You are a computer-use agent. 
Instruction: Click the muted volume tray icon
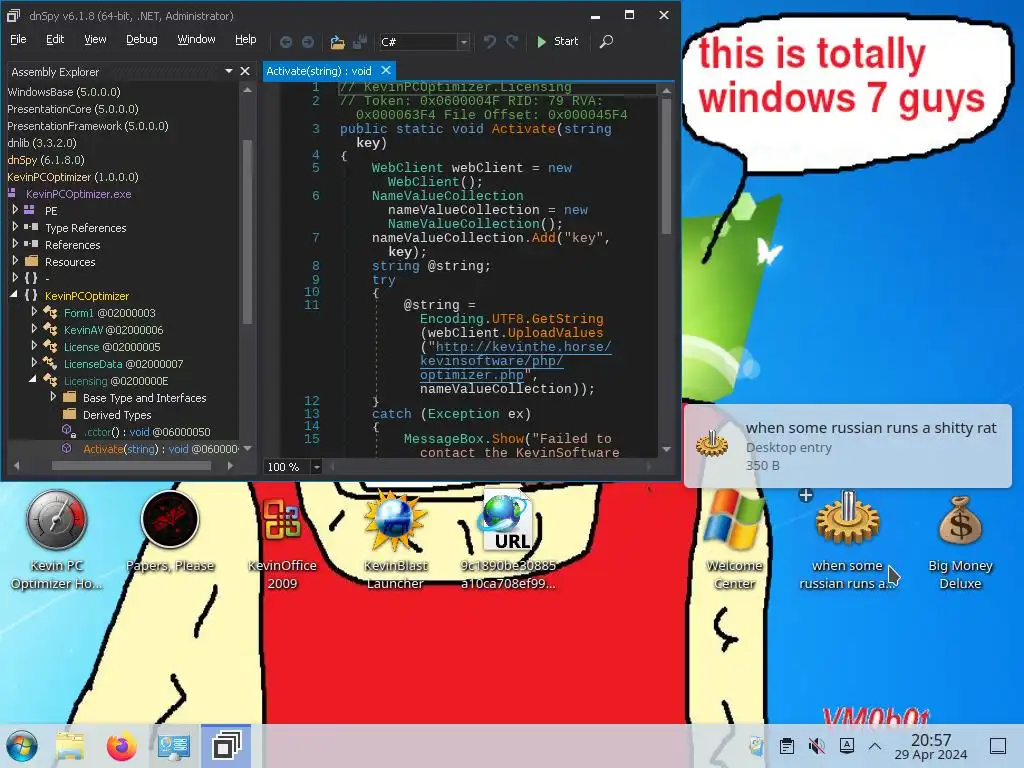pyautogui.click(x=816, y=746)
